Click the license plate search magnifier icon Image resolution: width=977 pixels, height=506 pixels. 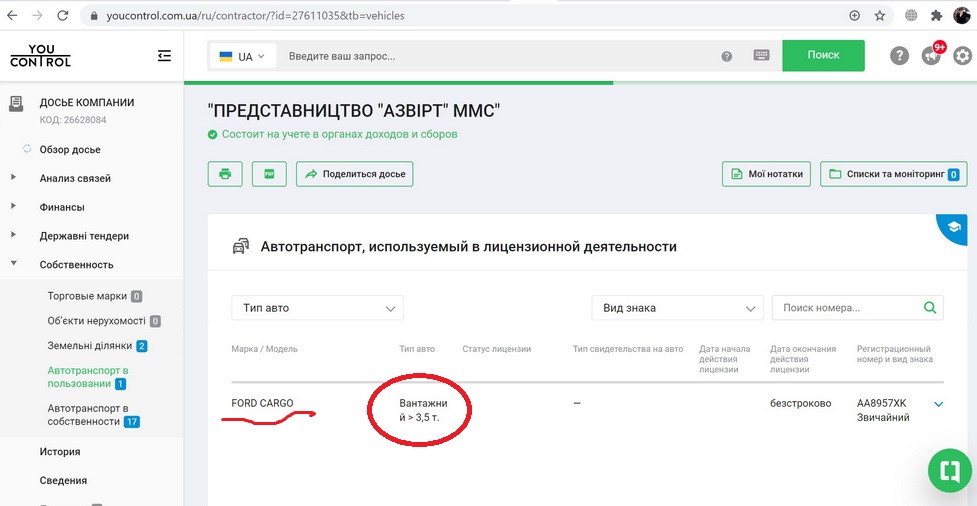click(930, 307)
